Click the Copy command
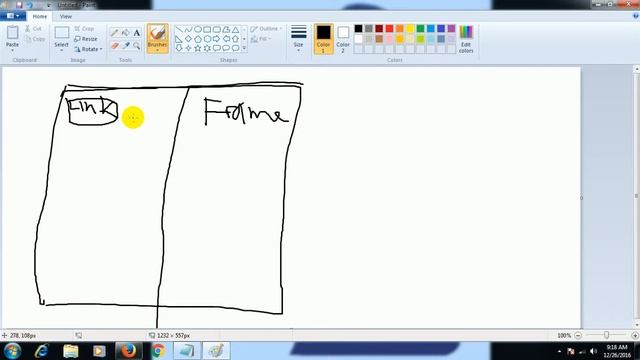 click(35, 39)
